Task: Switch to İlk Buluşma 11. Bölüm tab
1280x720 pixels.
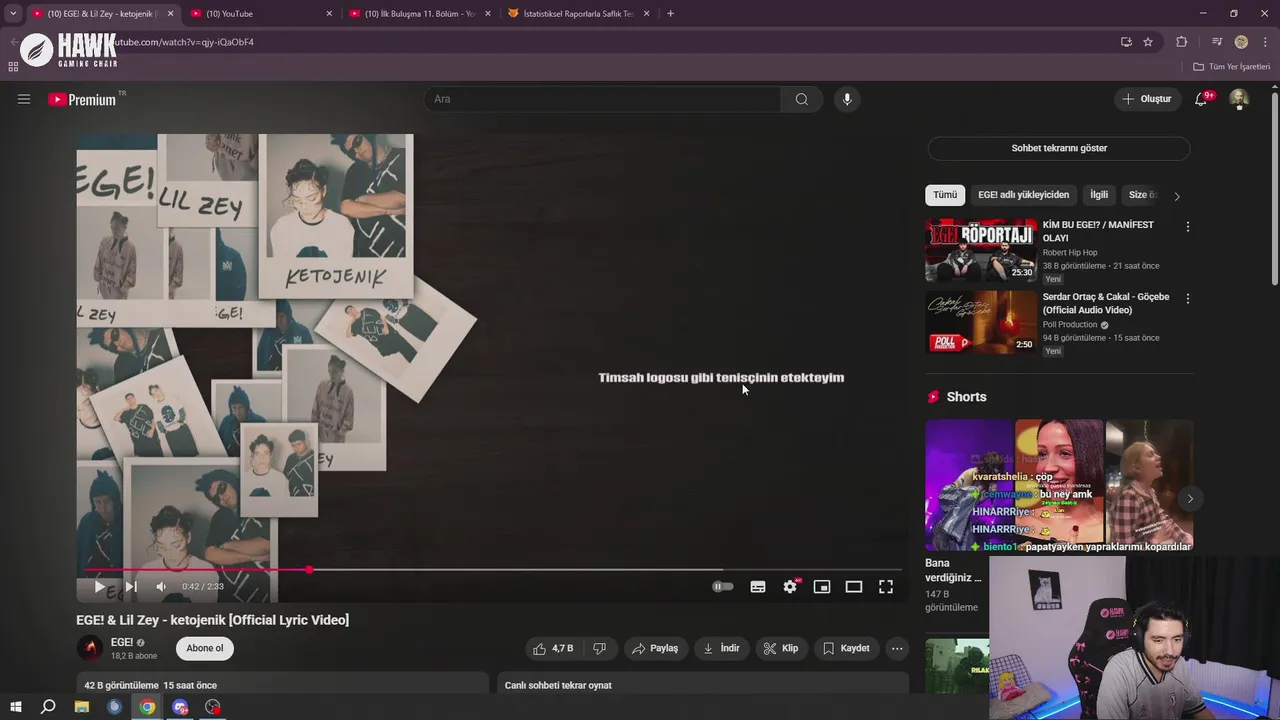Action: (x=420, y=14)
